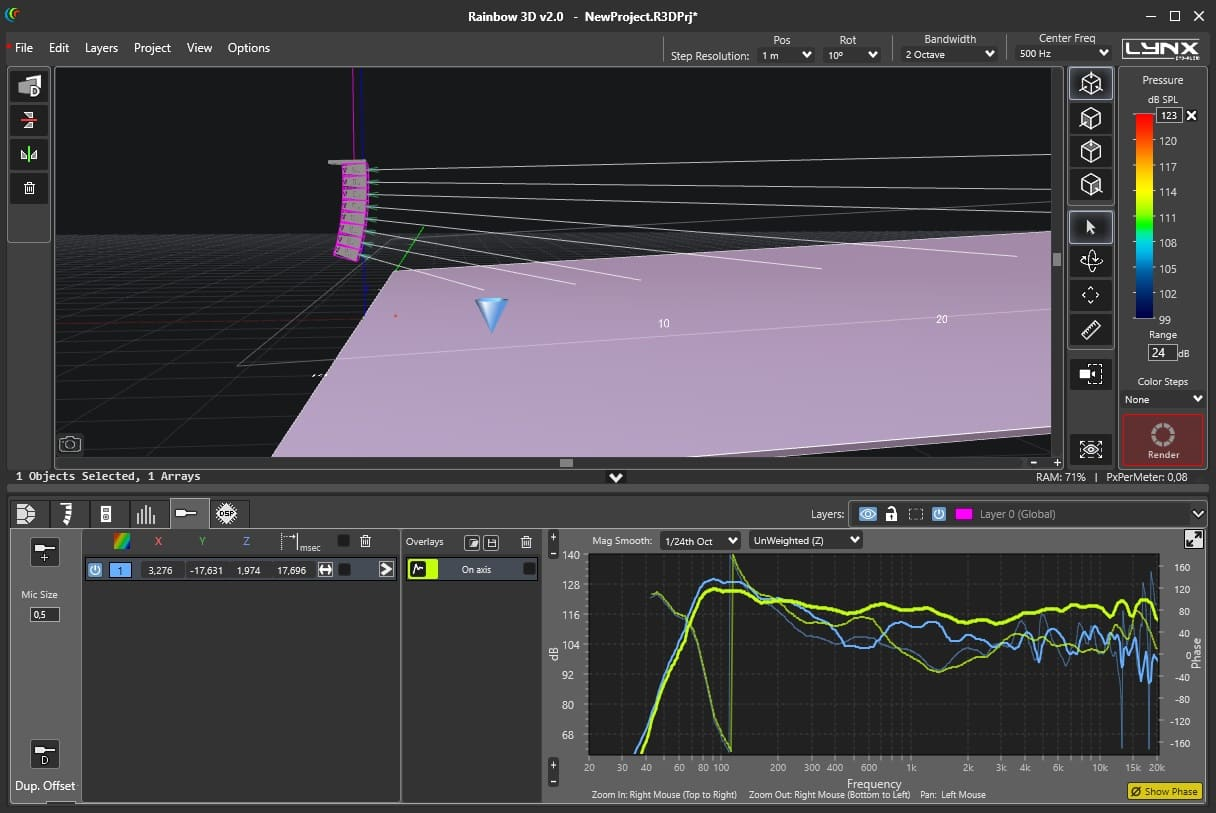Screen dimensions: 1216x813
Task: Toggle power for microphone 1
Action: pos(95,570)
